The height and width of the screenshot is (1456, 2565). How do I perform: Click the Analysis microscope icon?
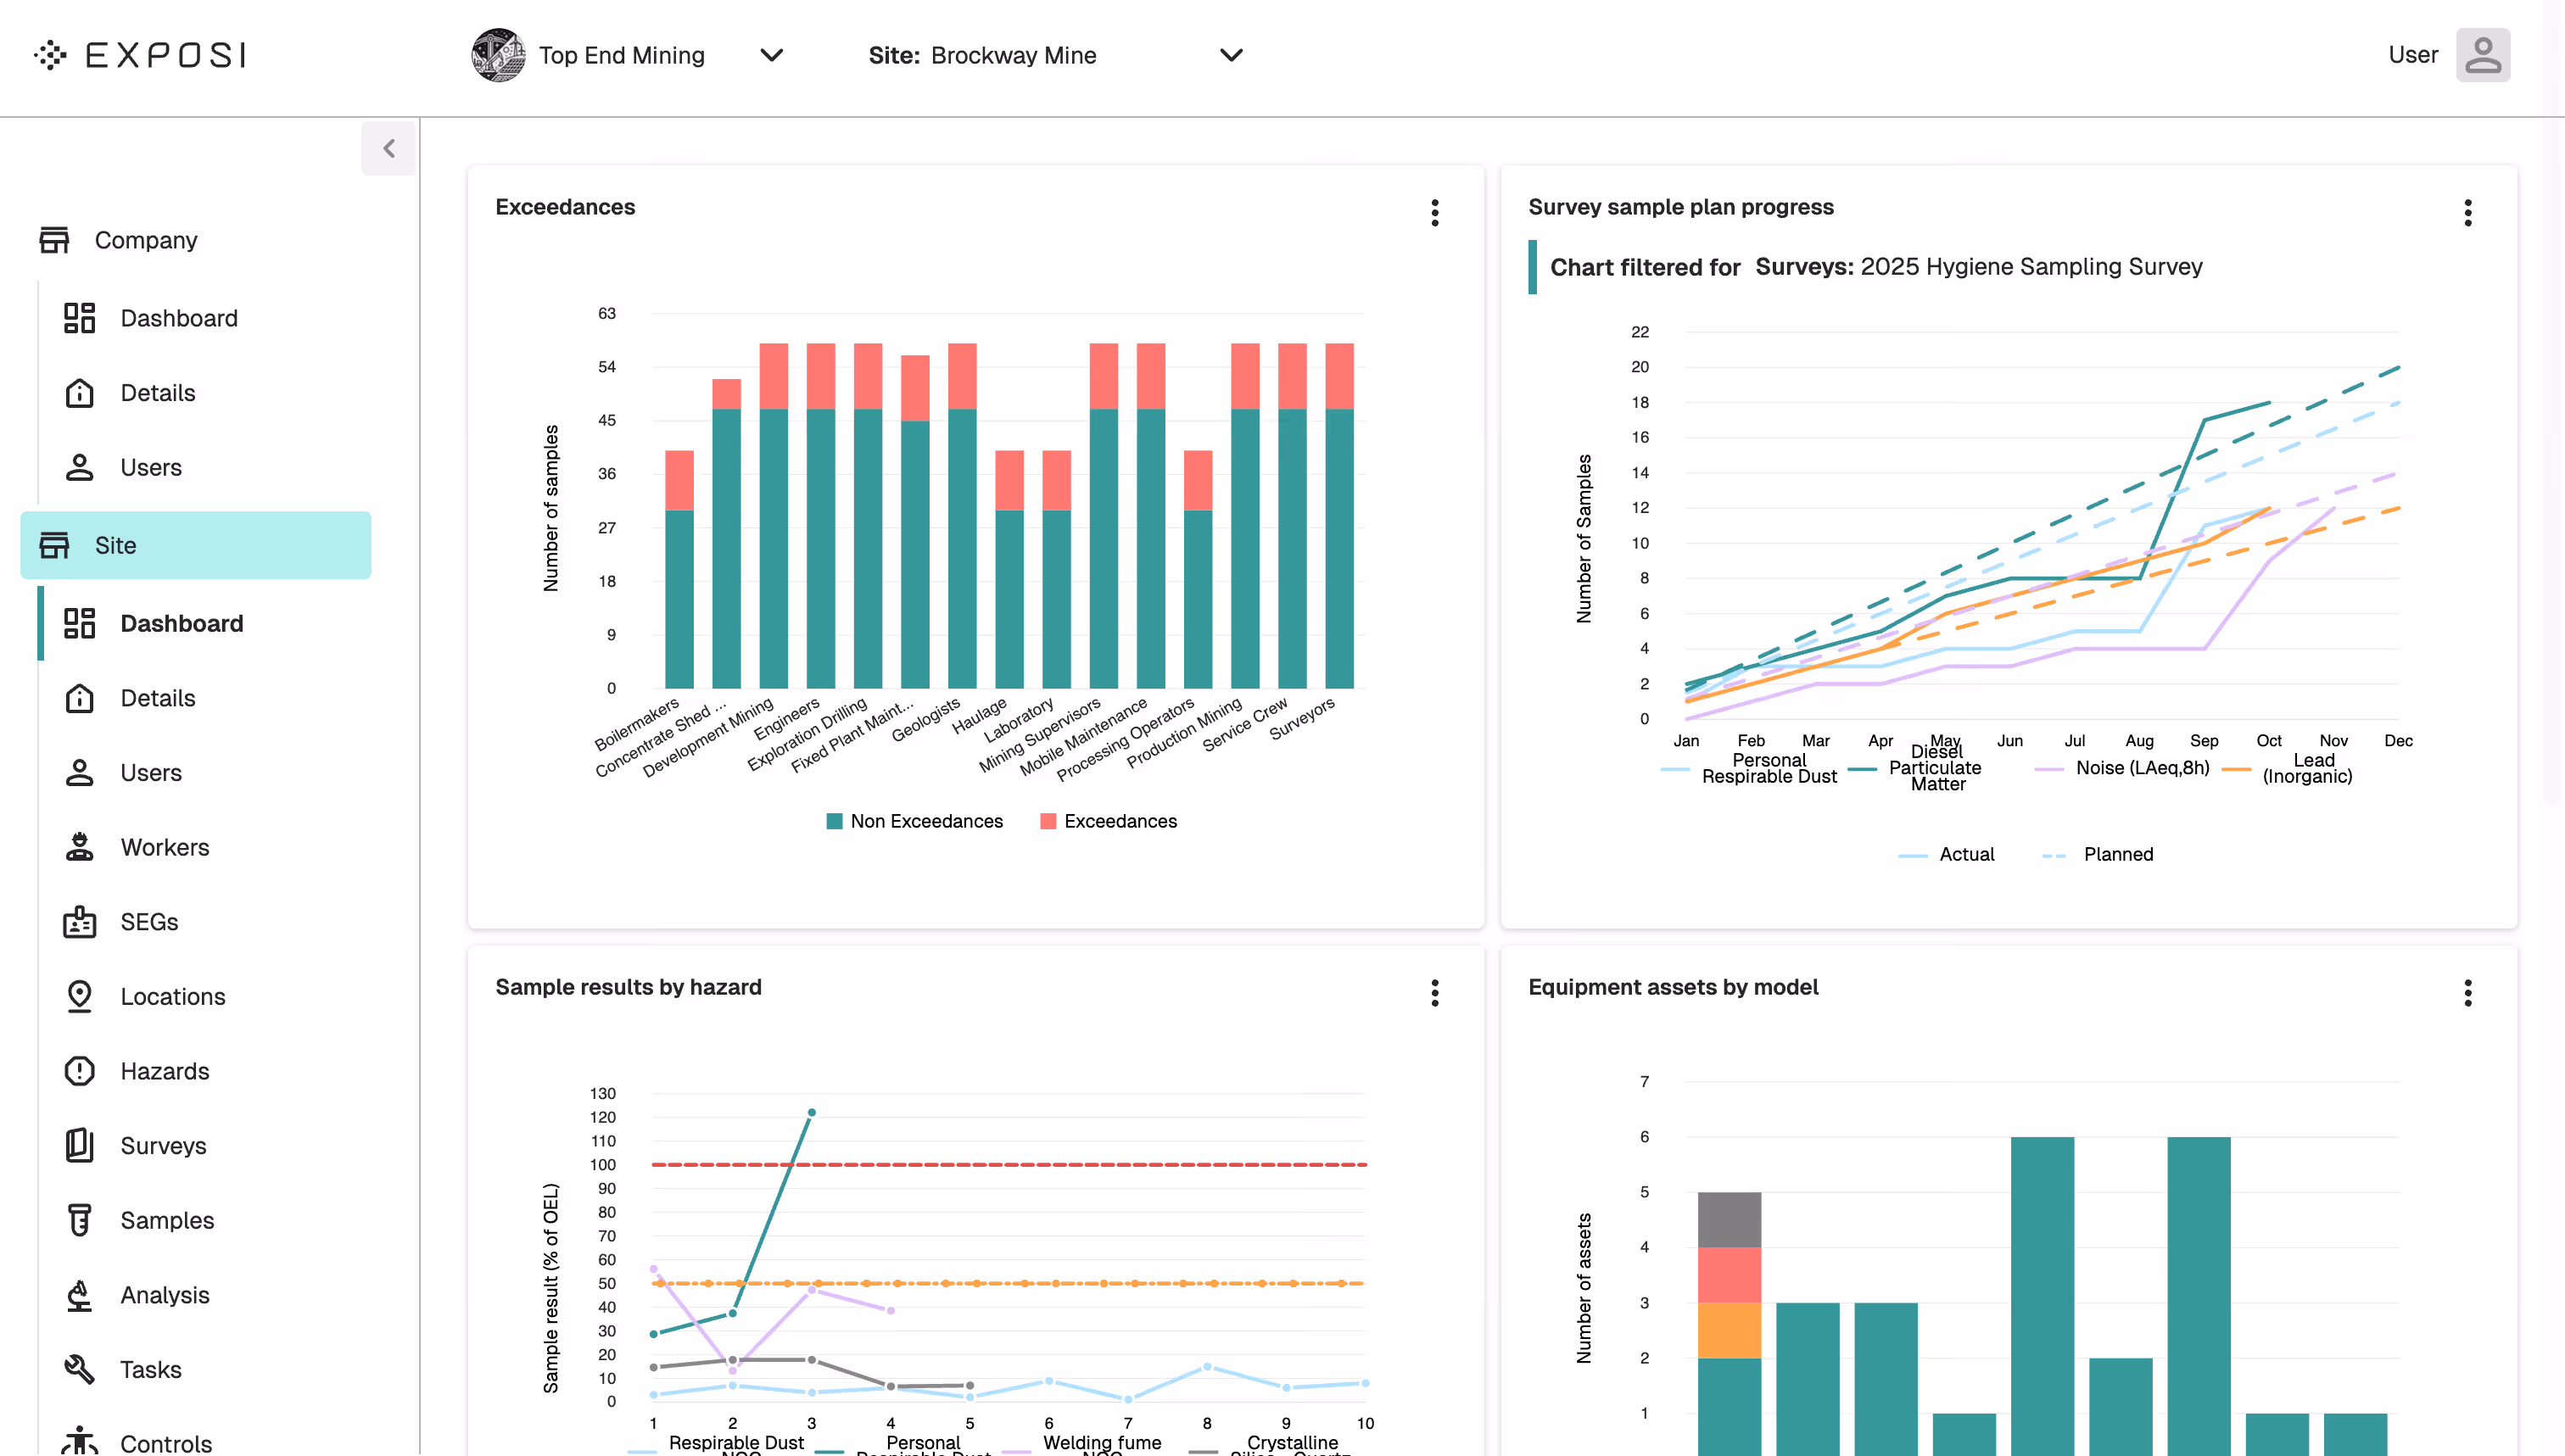(79, 1295)
